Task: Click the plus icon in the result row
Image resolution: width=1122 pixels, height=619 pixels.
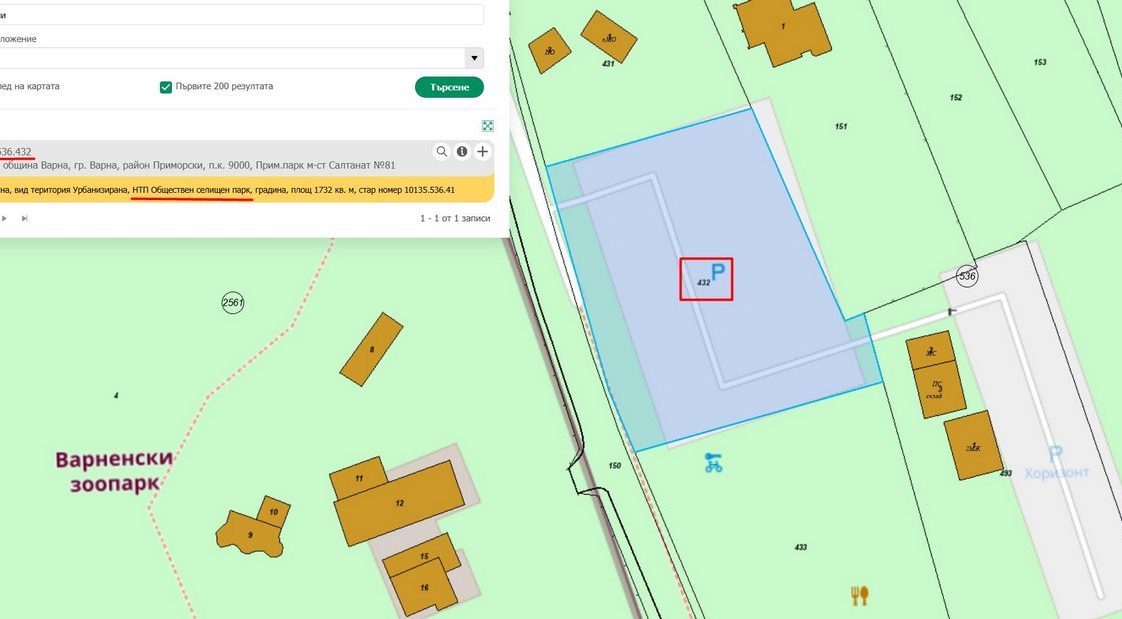Action: tap(483, 152)
